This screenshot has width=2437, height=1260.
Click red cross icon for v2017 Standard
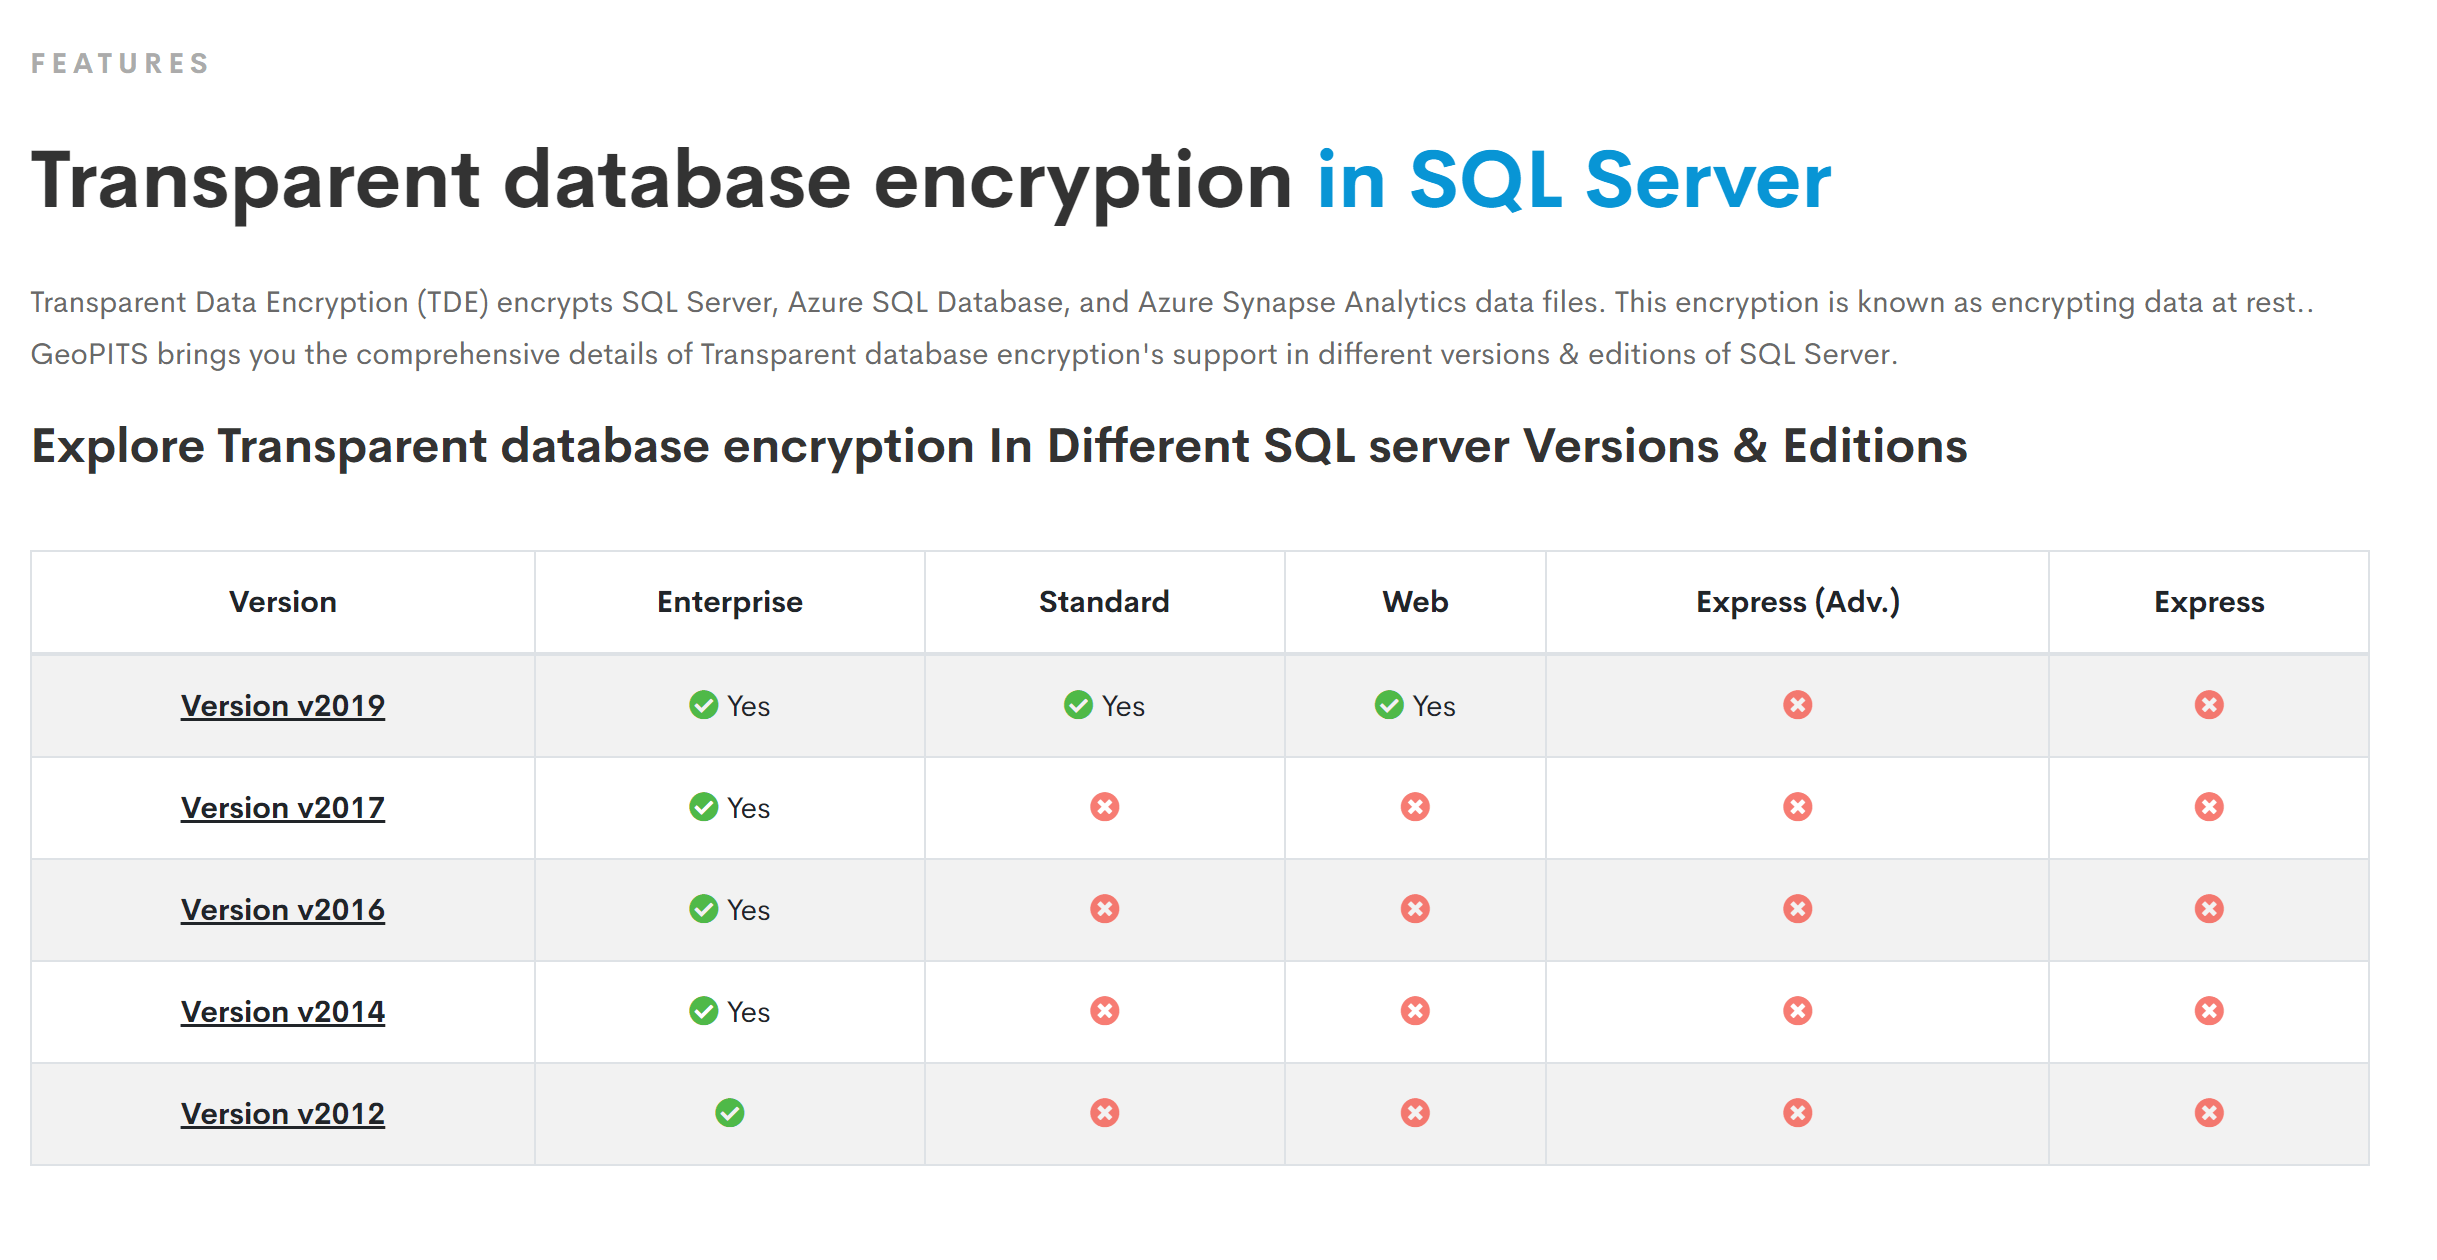tap(1104, 807)
